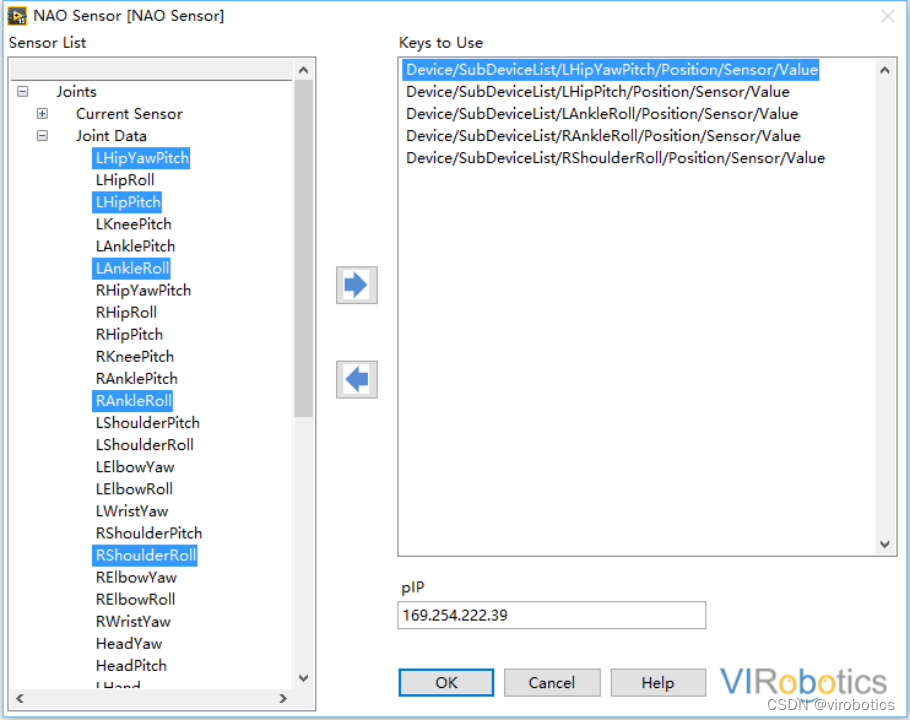Viewport: 910px width, 720px height.
Task: Select the LAnkleRoll key in Keys to Use
Action: pos(602,114)
